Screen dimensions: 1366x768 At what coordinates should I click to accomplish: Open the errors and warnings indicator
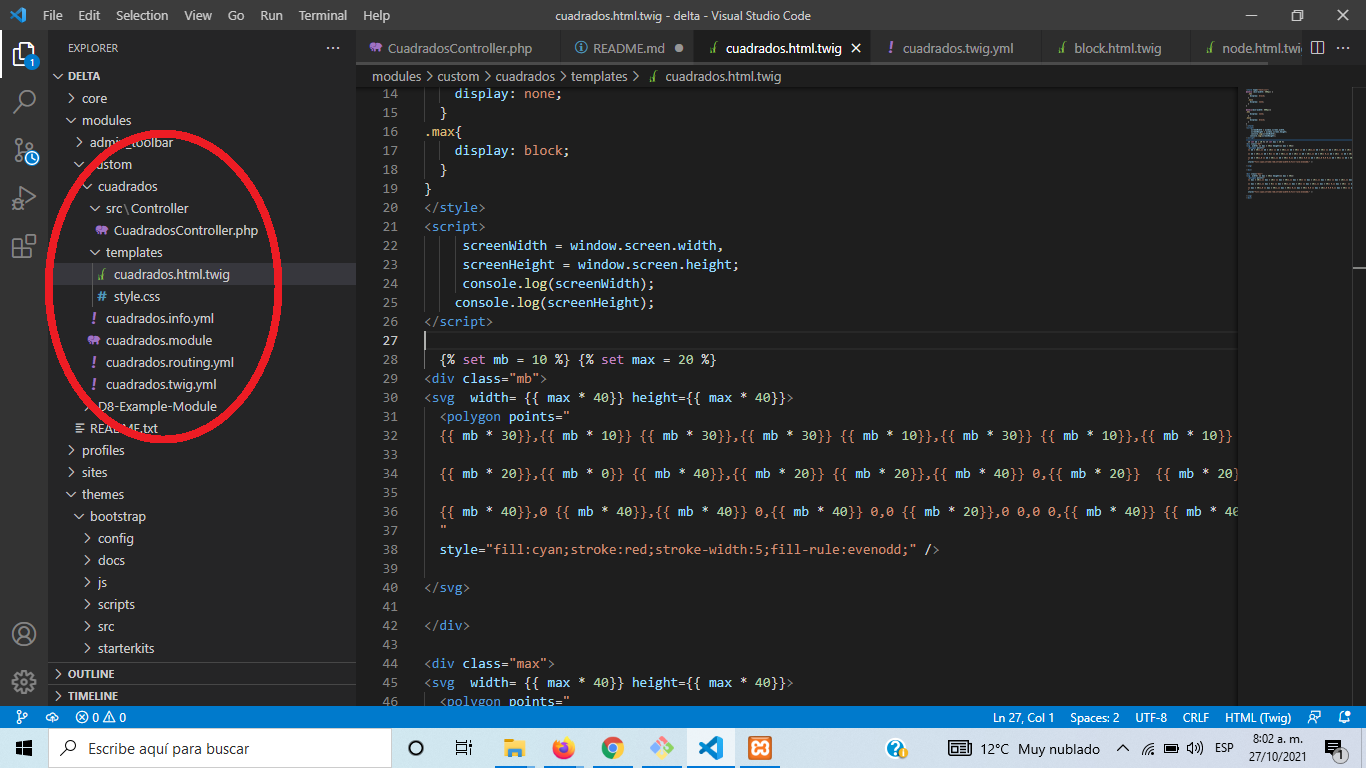tap(100, 717)
